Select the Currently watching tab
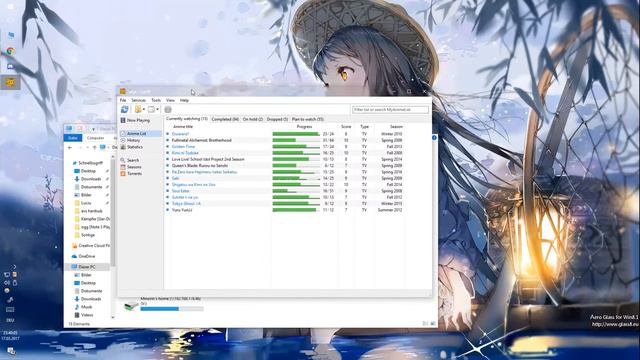Screen dimensions: 640x360 [x=187, y=119]
